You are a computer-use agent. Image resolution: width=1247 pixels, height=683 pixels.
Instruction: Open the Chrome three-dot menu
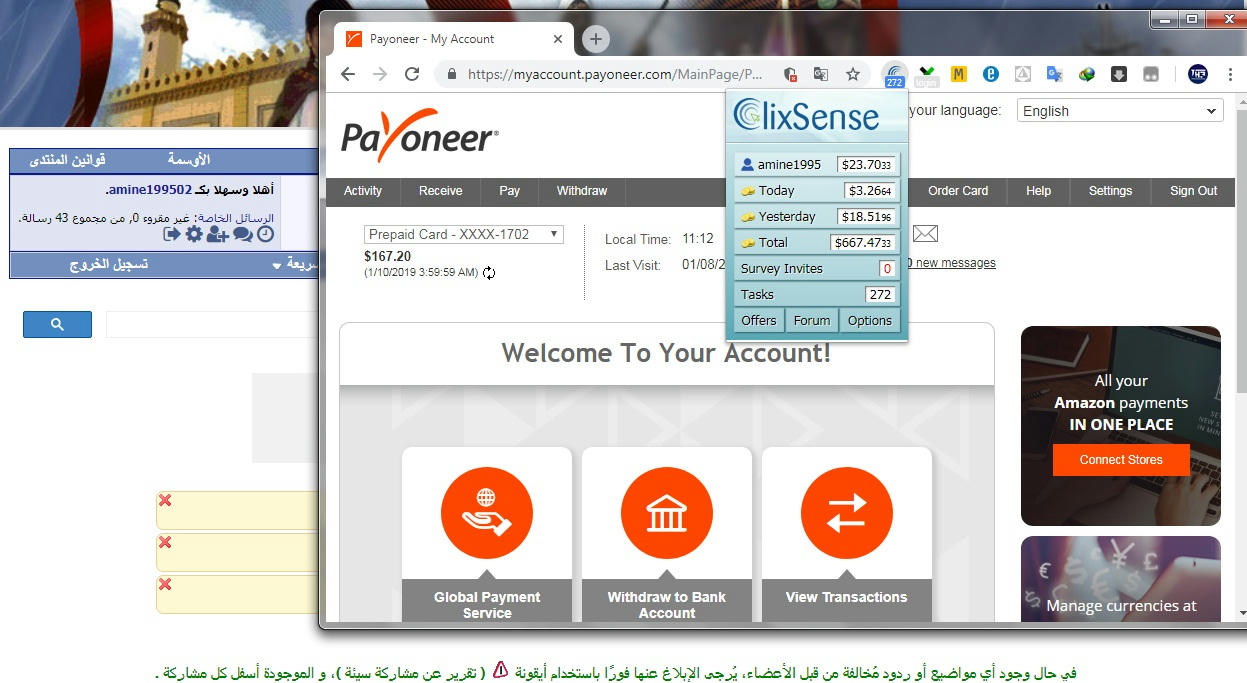coord(1232,74)
